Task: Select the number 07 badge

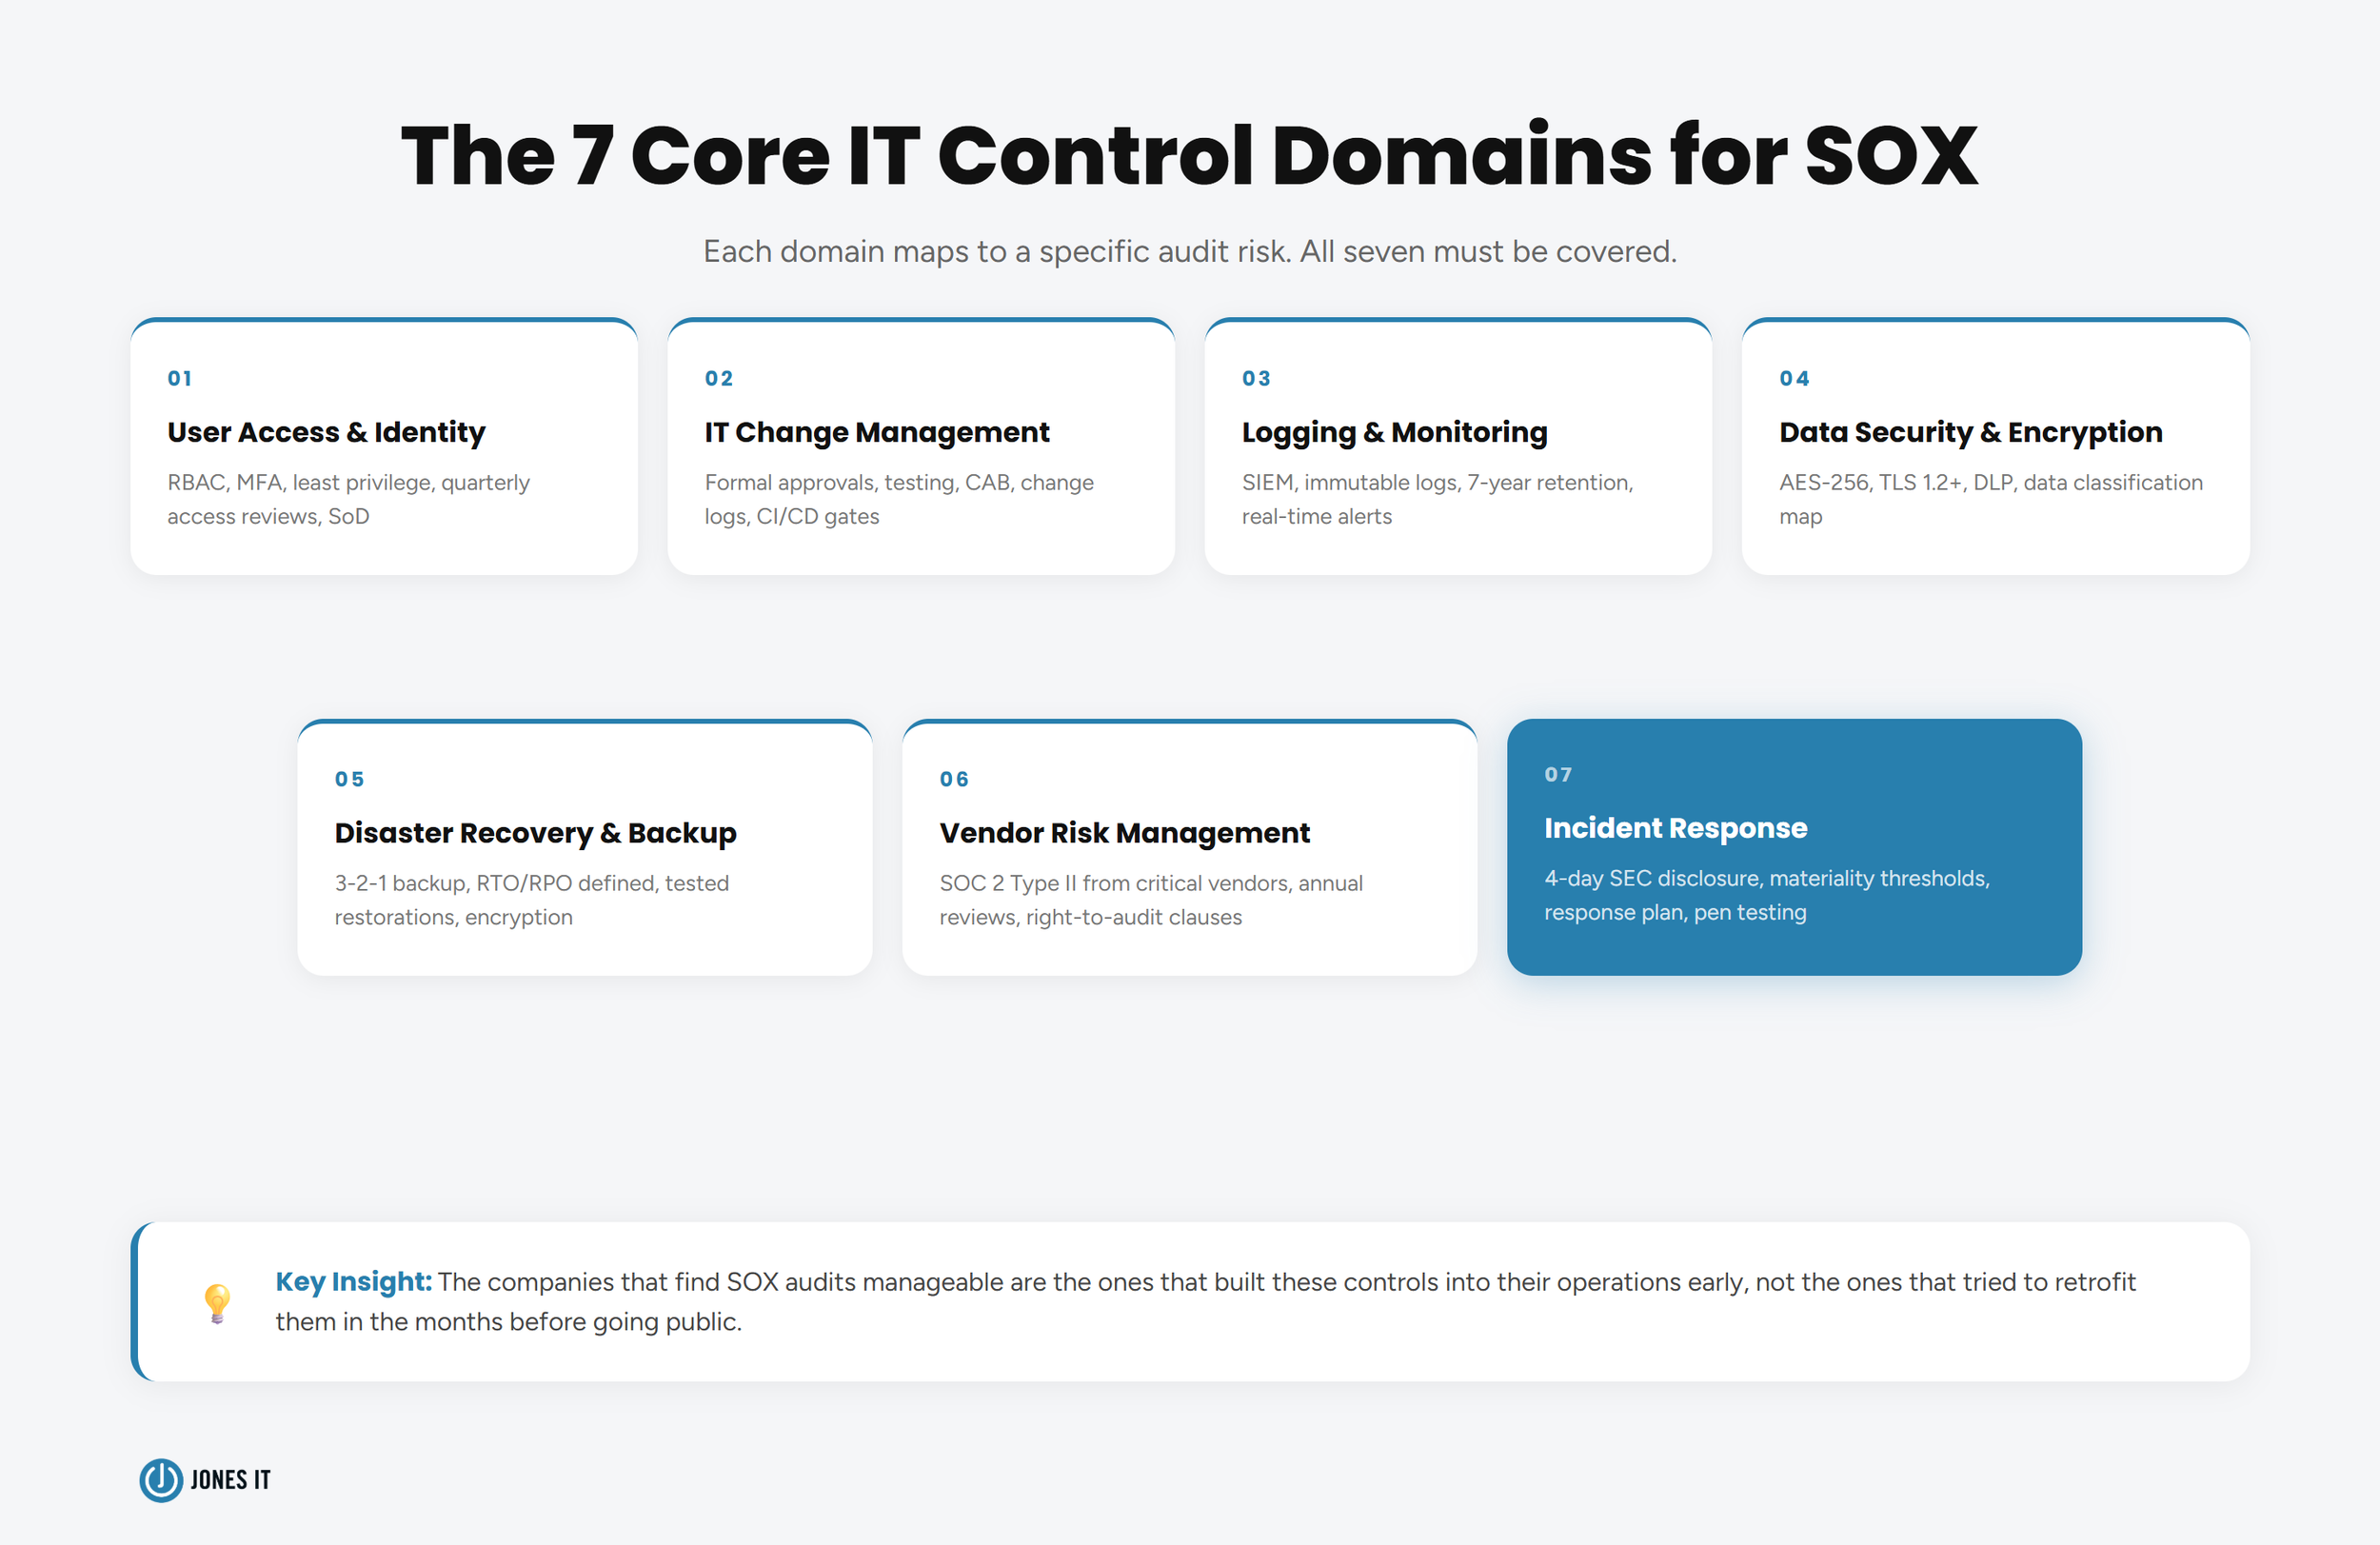Action: [1559, 773]
